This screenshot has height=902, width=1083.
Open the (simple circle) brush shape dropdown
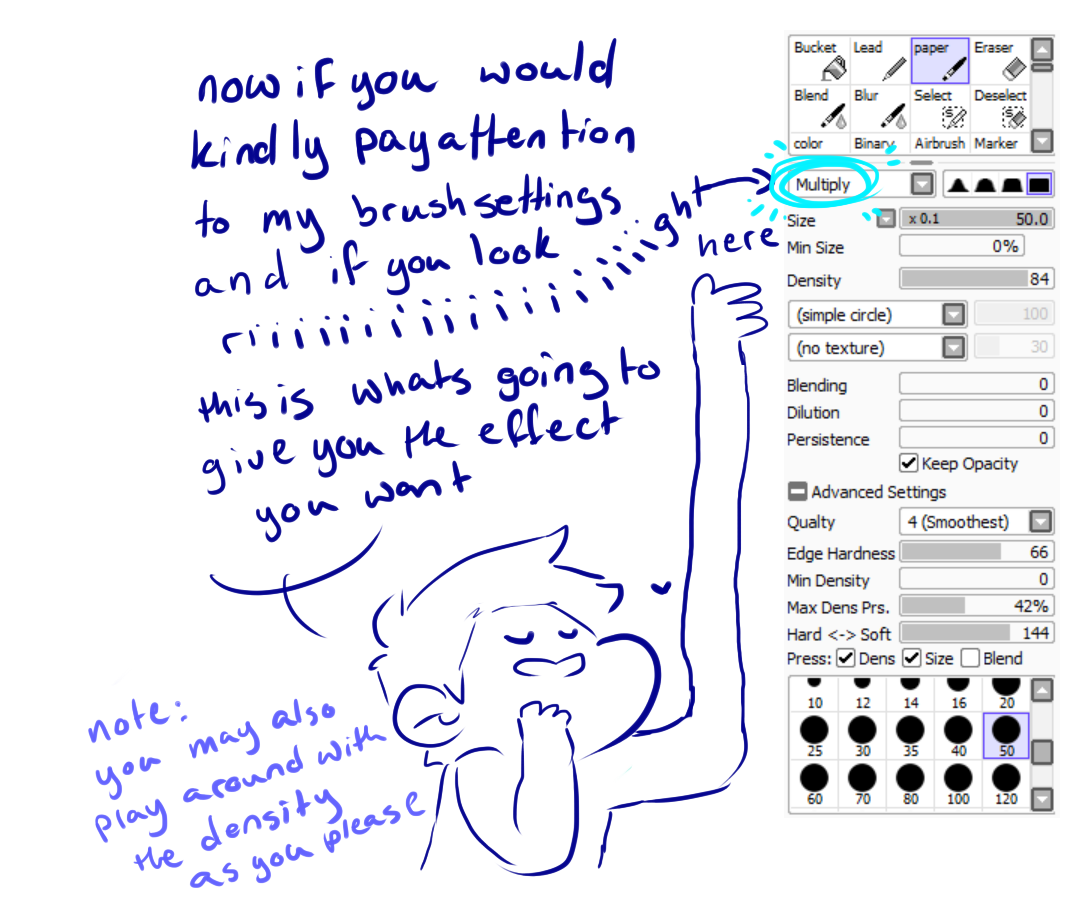[x=954, y=315]
